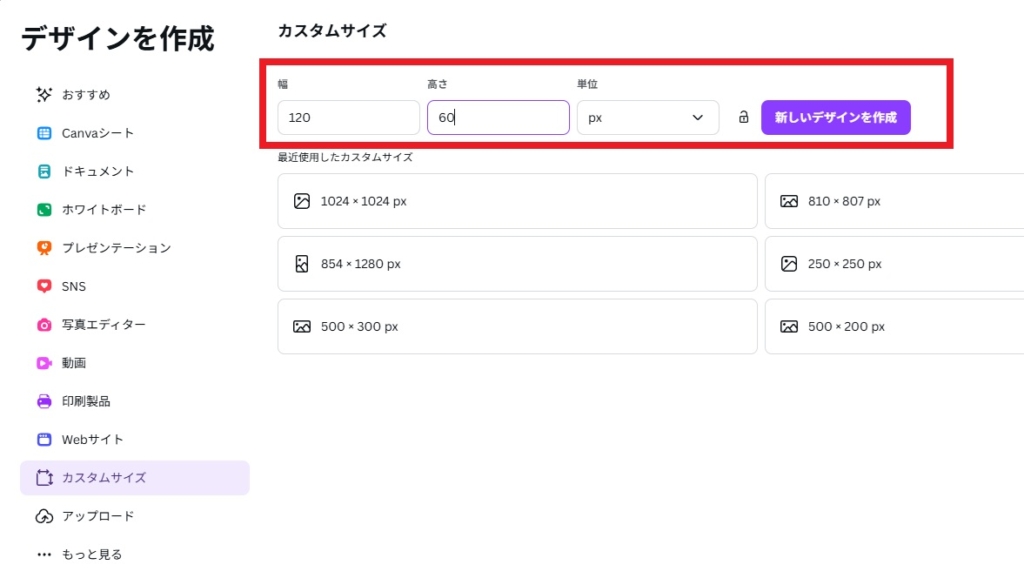The image size is (1024, 585).
Task: Open the 印刷製品 category
Action: click(86, 401)
